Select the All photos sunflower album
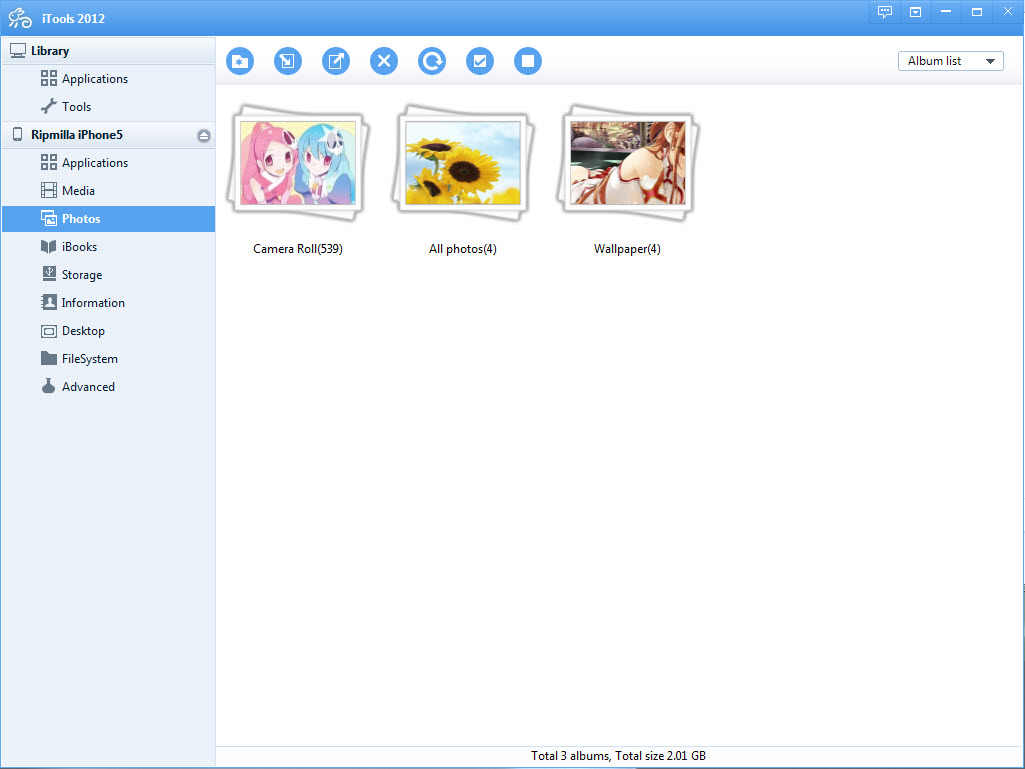The image size is (1025, 769). [463, 162]
